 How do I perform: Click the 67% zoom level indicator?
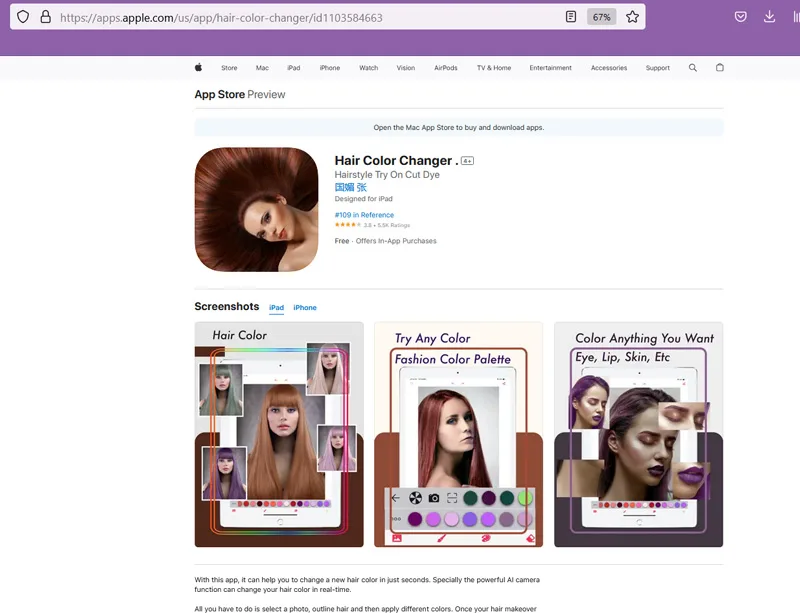click(x=602, y=17)
